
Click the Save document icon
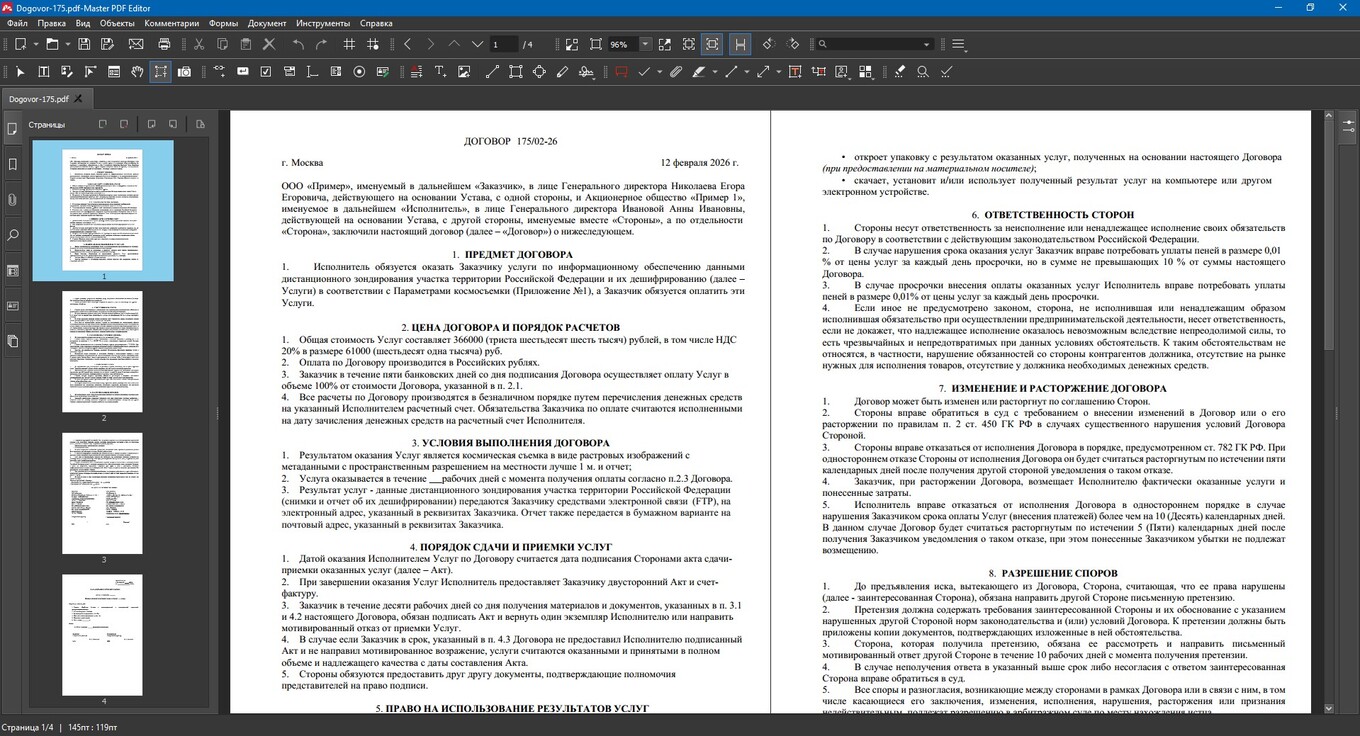click(x=84, y=44)
